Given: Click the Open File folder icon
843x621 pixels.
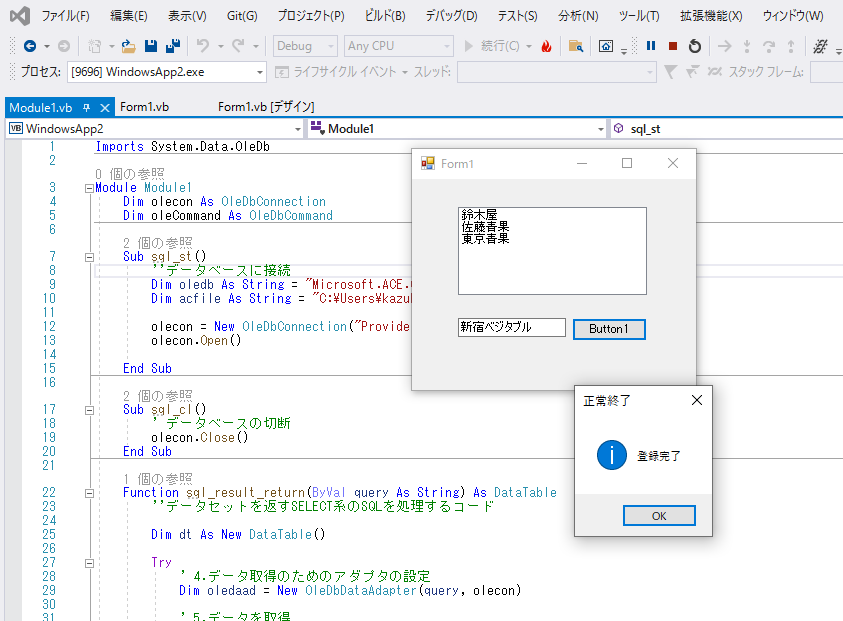Looking at the screenshot, I should coord(128,46).
